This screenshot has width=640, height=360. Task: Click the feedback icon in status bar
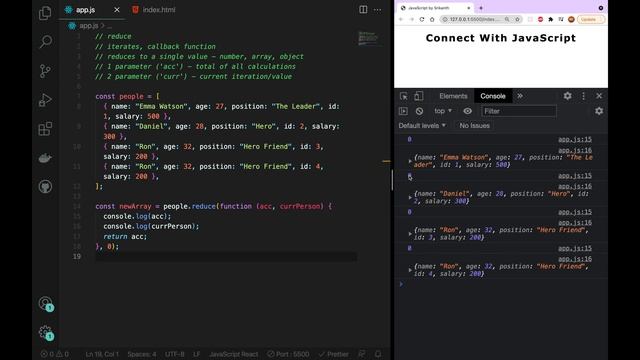tap(362, 354)
